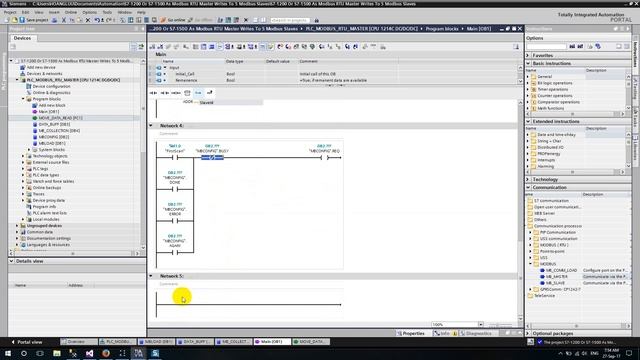The width and height of the screenshot is (640, 360).
Task: Click the Open project icon
Action: pos(14,20)
